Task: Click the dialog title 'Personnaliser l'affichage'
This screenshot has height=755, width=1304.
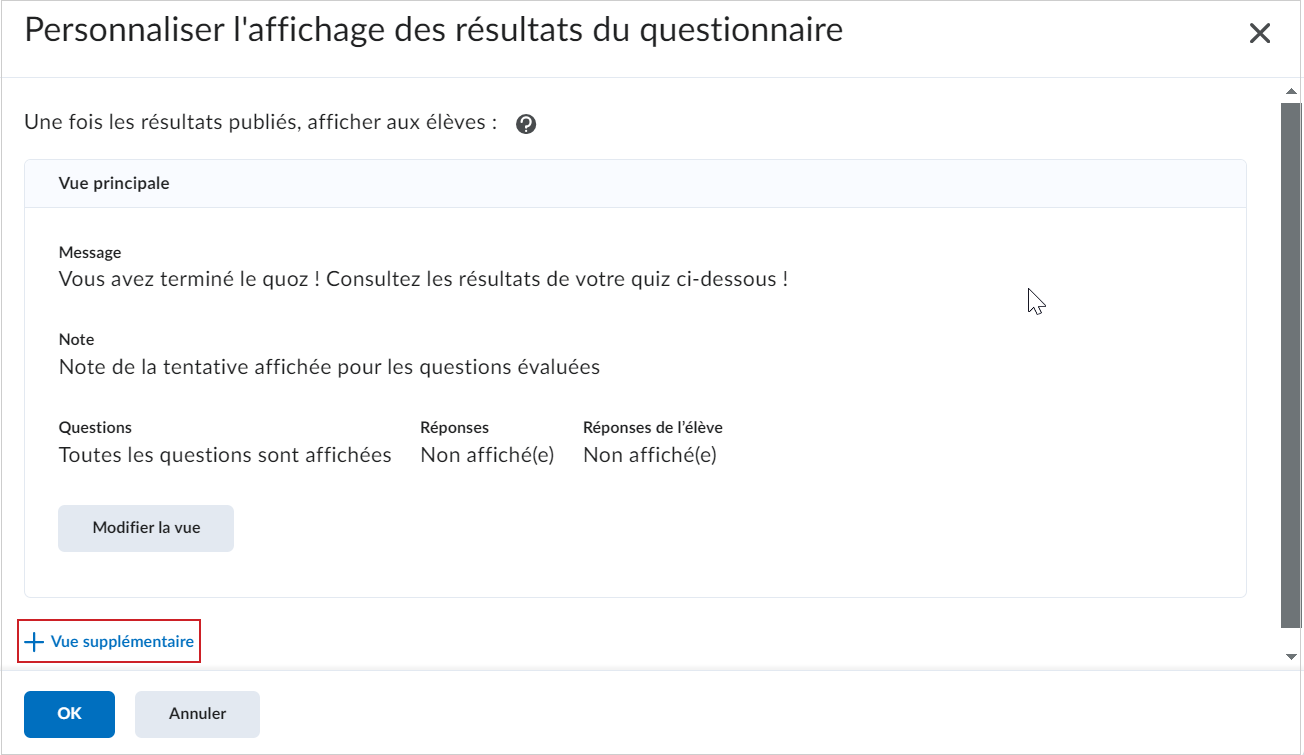Action: [433, 30]
